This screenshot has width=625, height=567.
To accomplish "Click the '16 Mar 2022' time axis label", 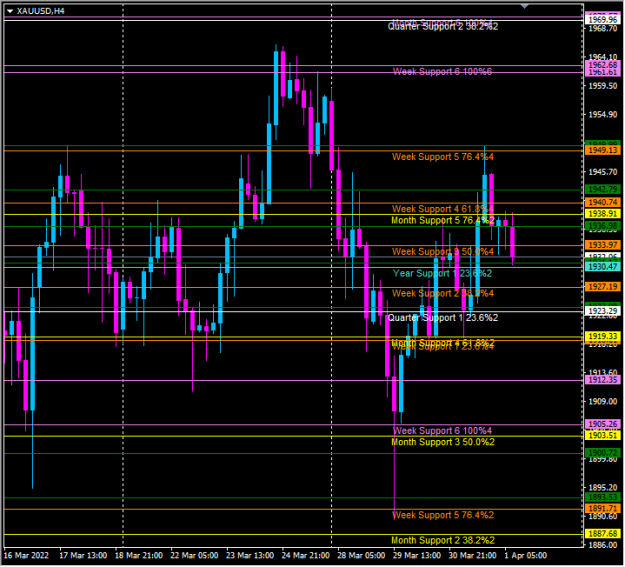I will (26, 556).
